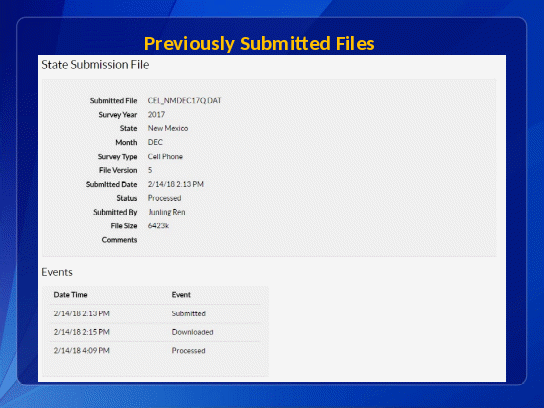Image resolution: width=544 pixels, height=408 pixels.
Task: Select the 'State Submission File' heading
Action: [95, 65]
